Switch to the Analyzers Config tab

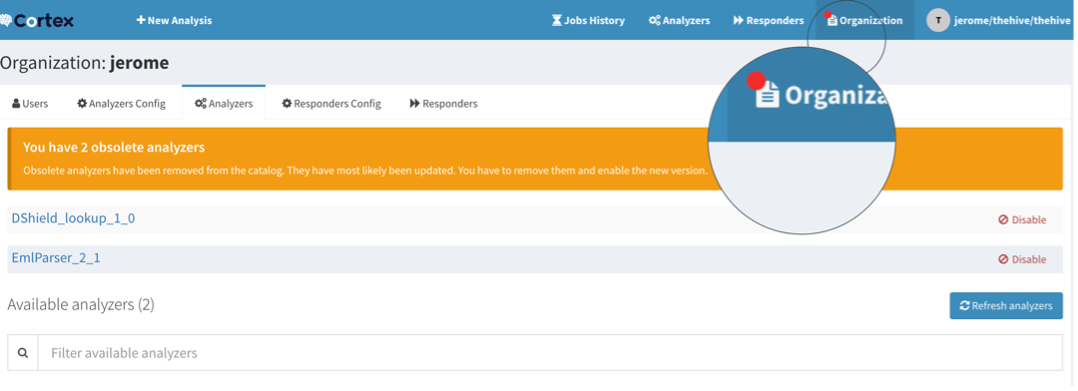122,104
